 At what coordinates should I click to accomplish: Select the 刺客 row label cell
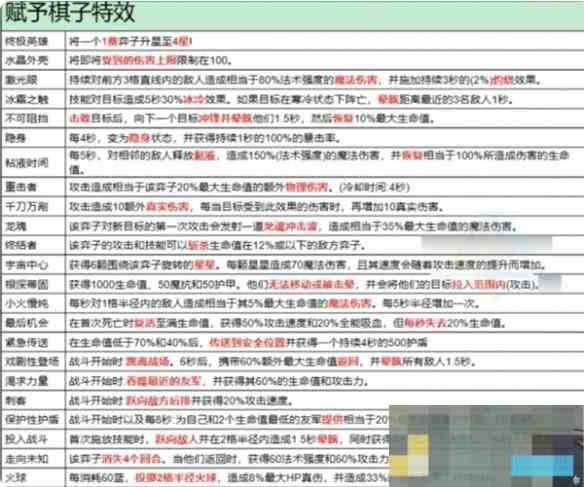(34, 401)
